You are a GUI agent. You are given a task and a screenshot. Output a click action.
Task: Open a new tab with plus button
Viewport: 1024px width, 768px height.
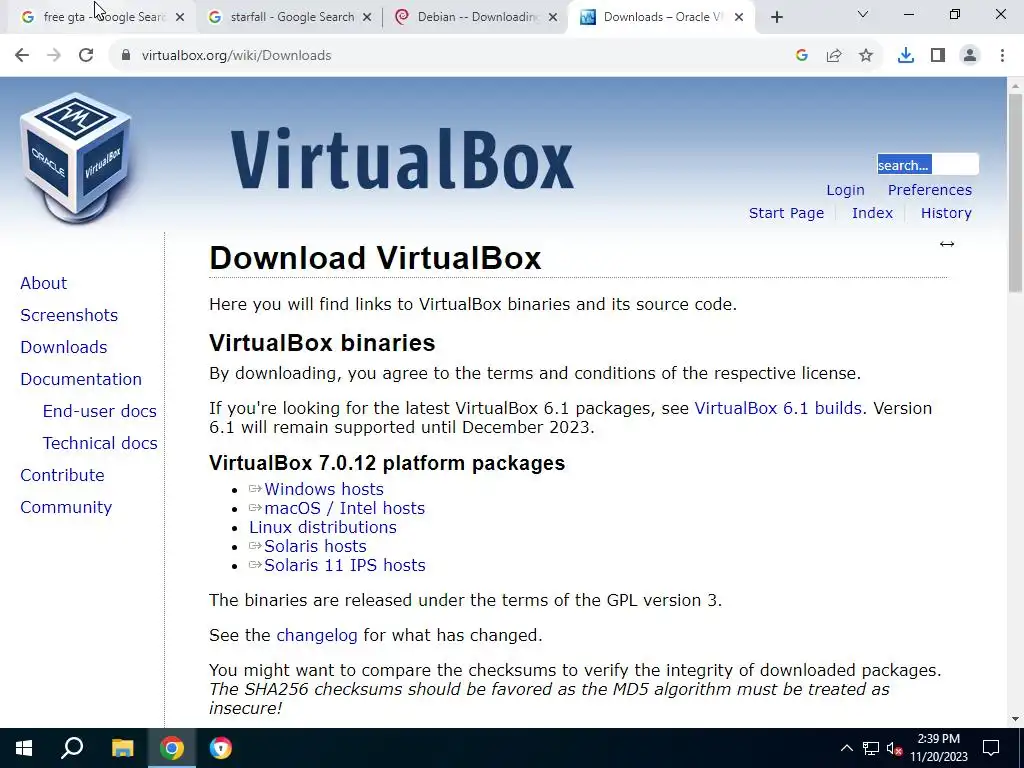point(776,18)
